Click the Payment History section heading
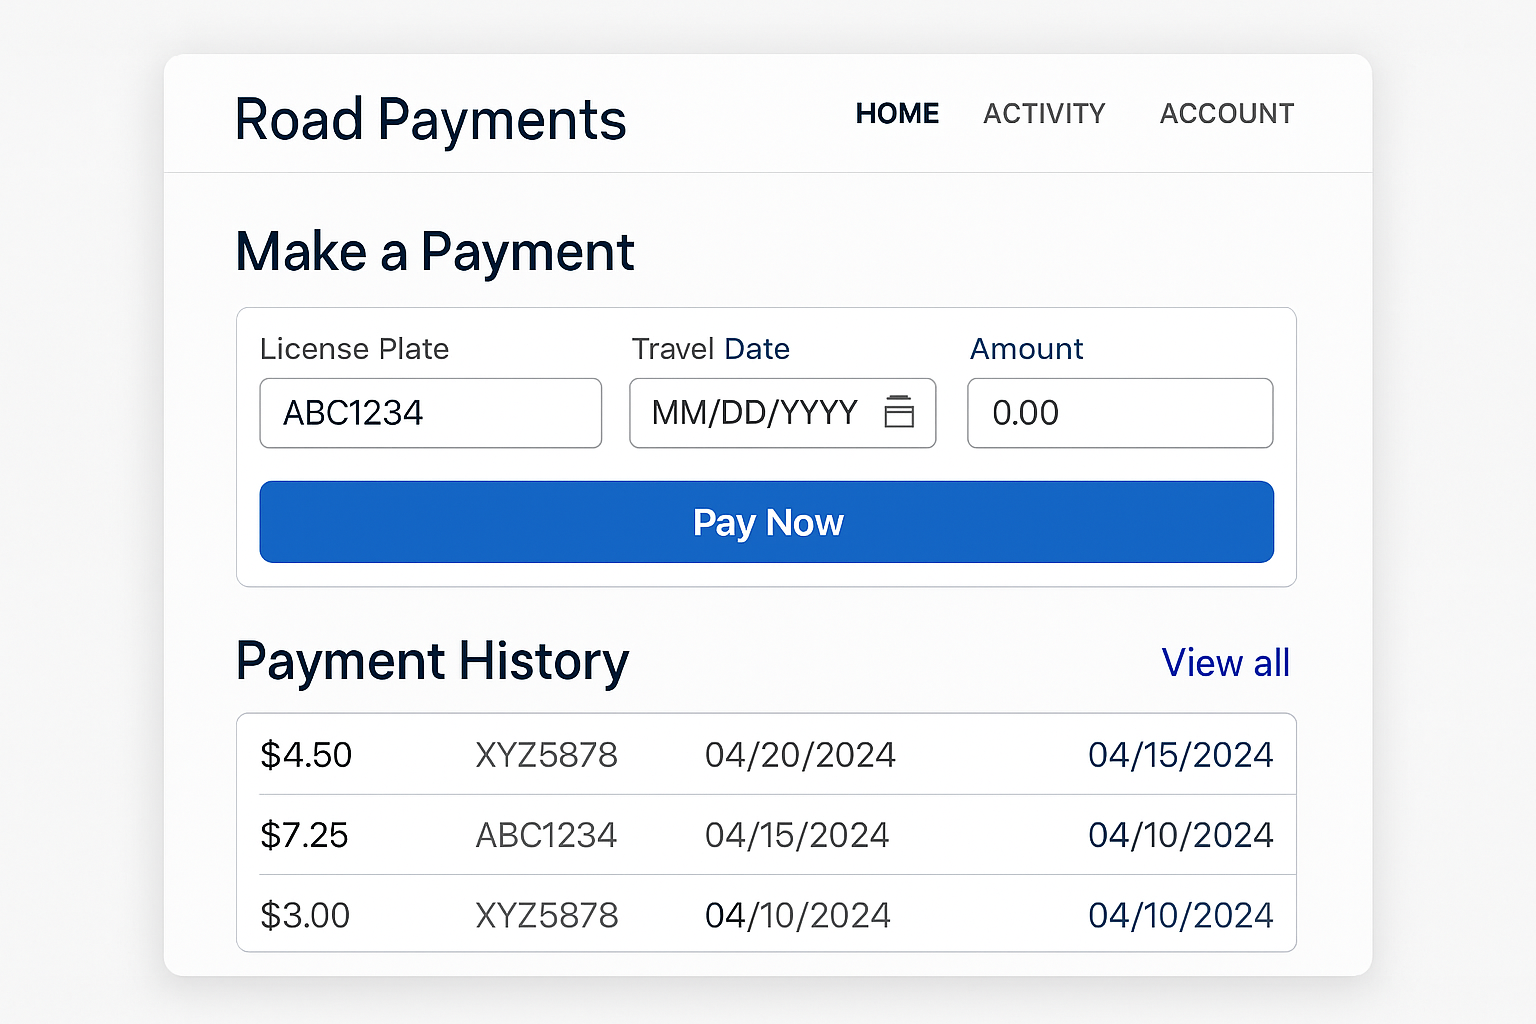1536x1024 pixels. coord(432,661)
